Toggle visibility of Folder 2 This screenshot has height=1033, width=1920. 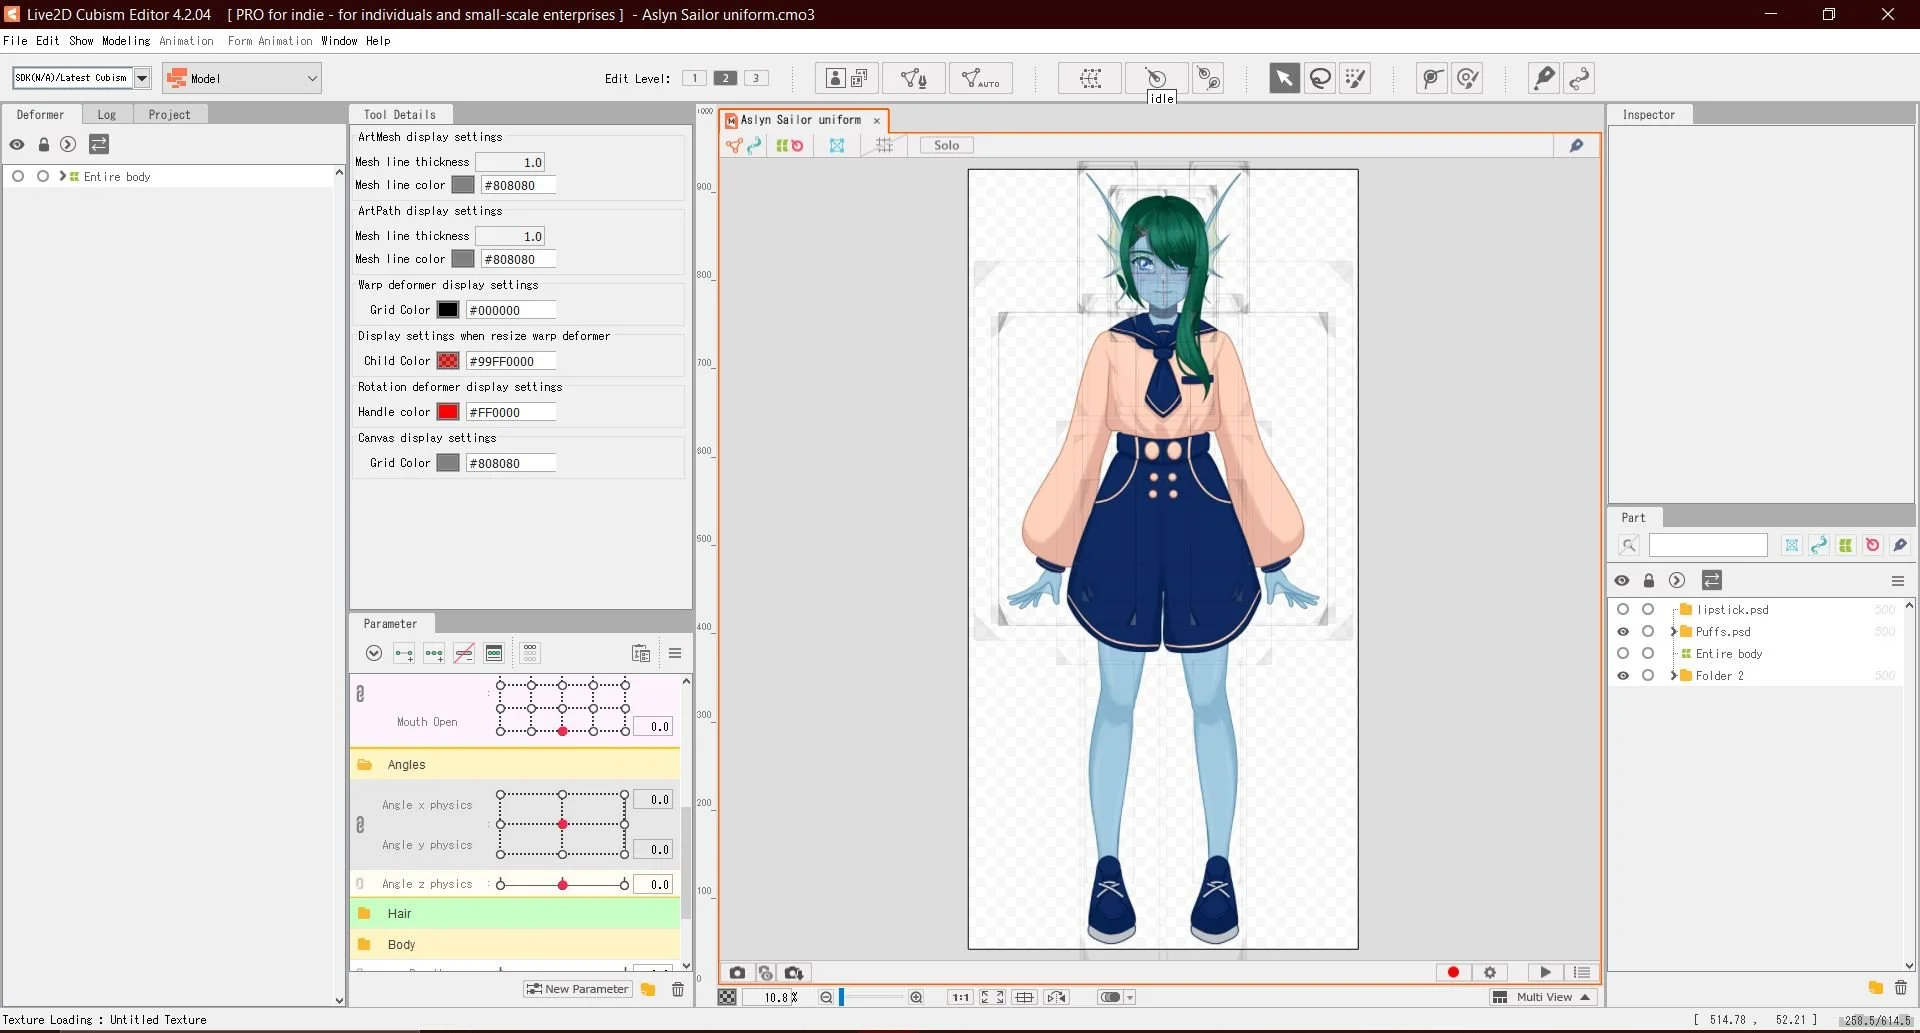point(1622,676)
